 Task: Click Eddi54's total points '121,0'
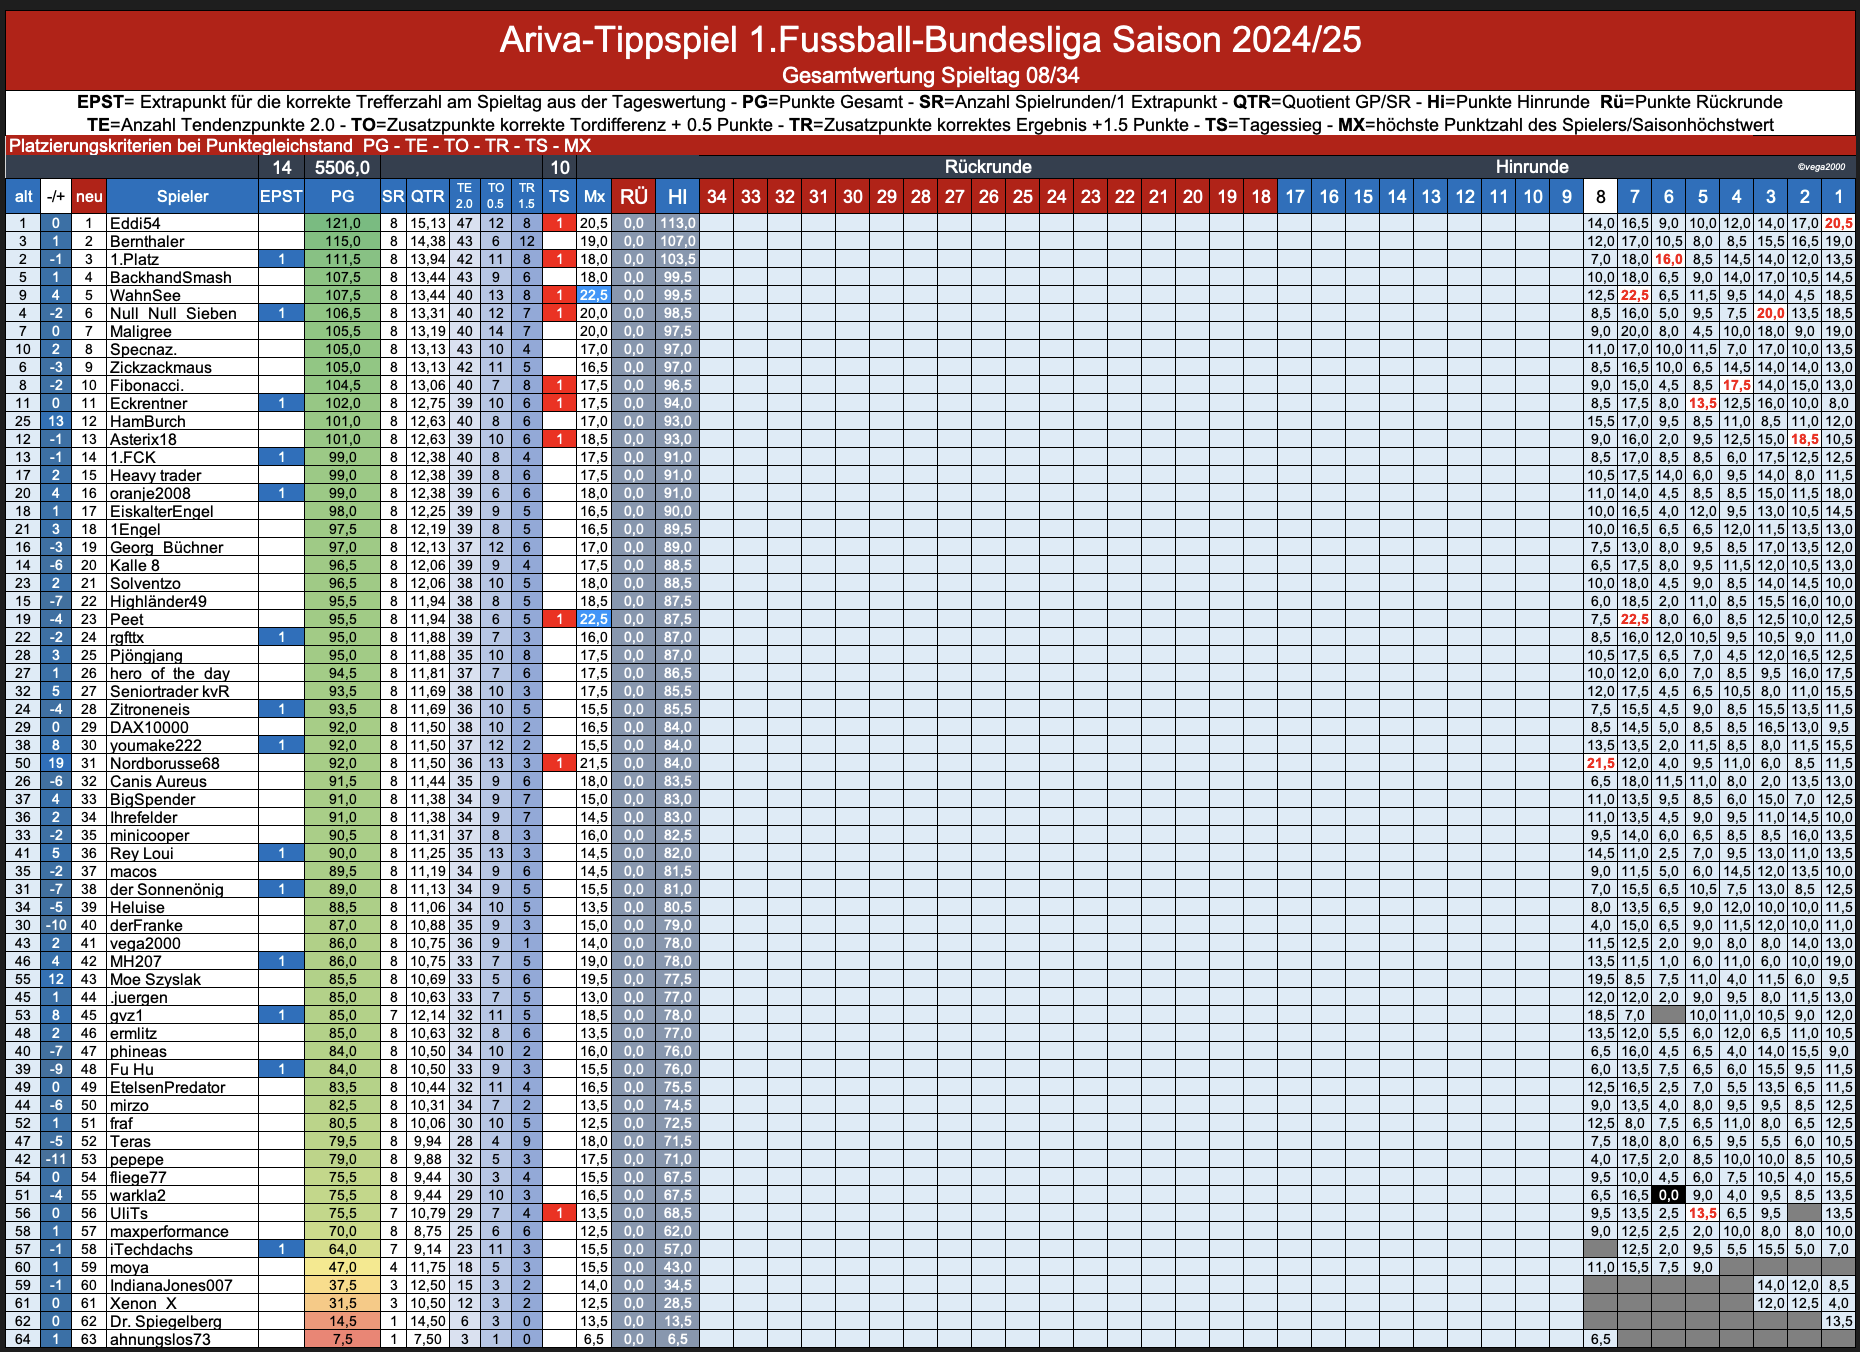342,223
